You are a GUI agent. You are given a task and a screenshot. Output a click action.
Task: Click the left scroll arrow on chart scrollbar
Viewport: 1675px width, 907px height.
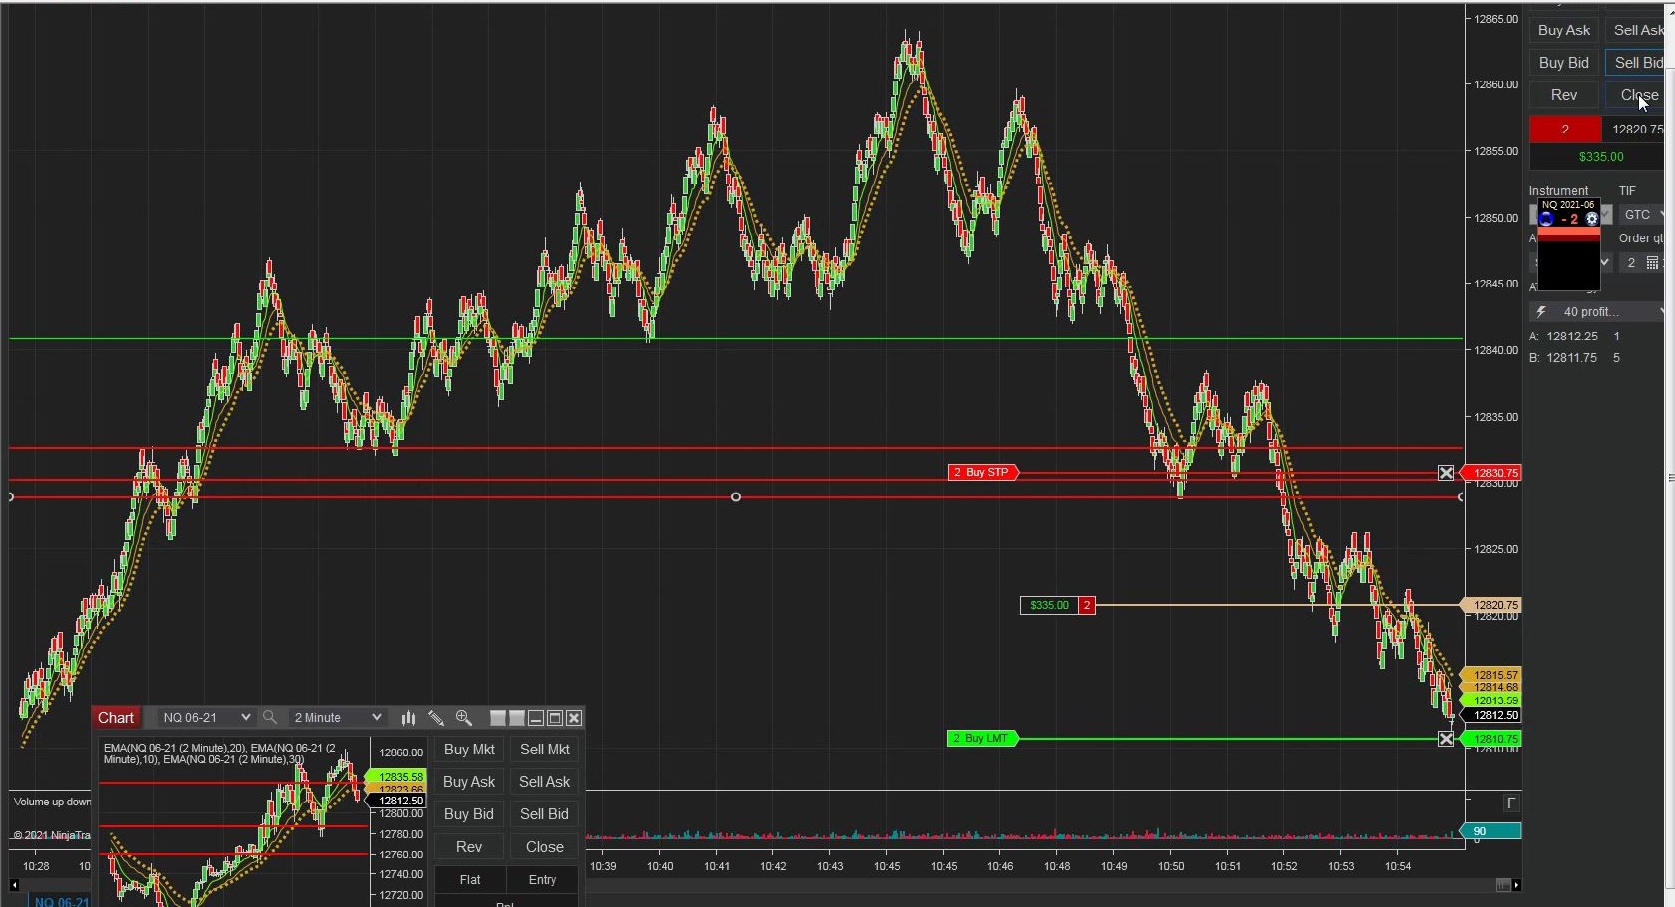click(14, 885)
